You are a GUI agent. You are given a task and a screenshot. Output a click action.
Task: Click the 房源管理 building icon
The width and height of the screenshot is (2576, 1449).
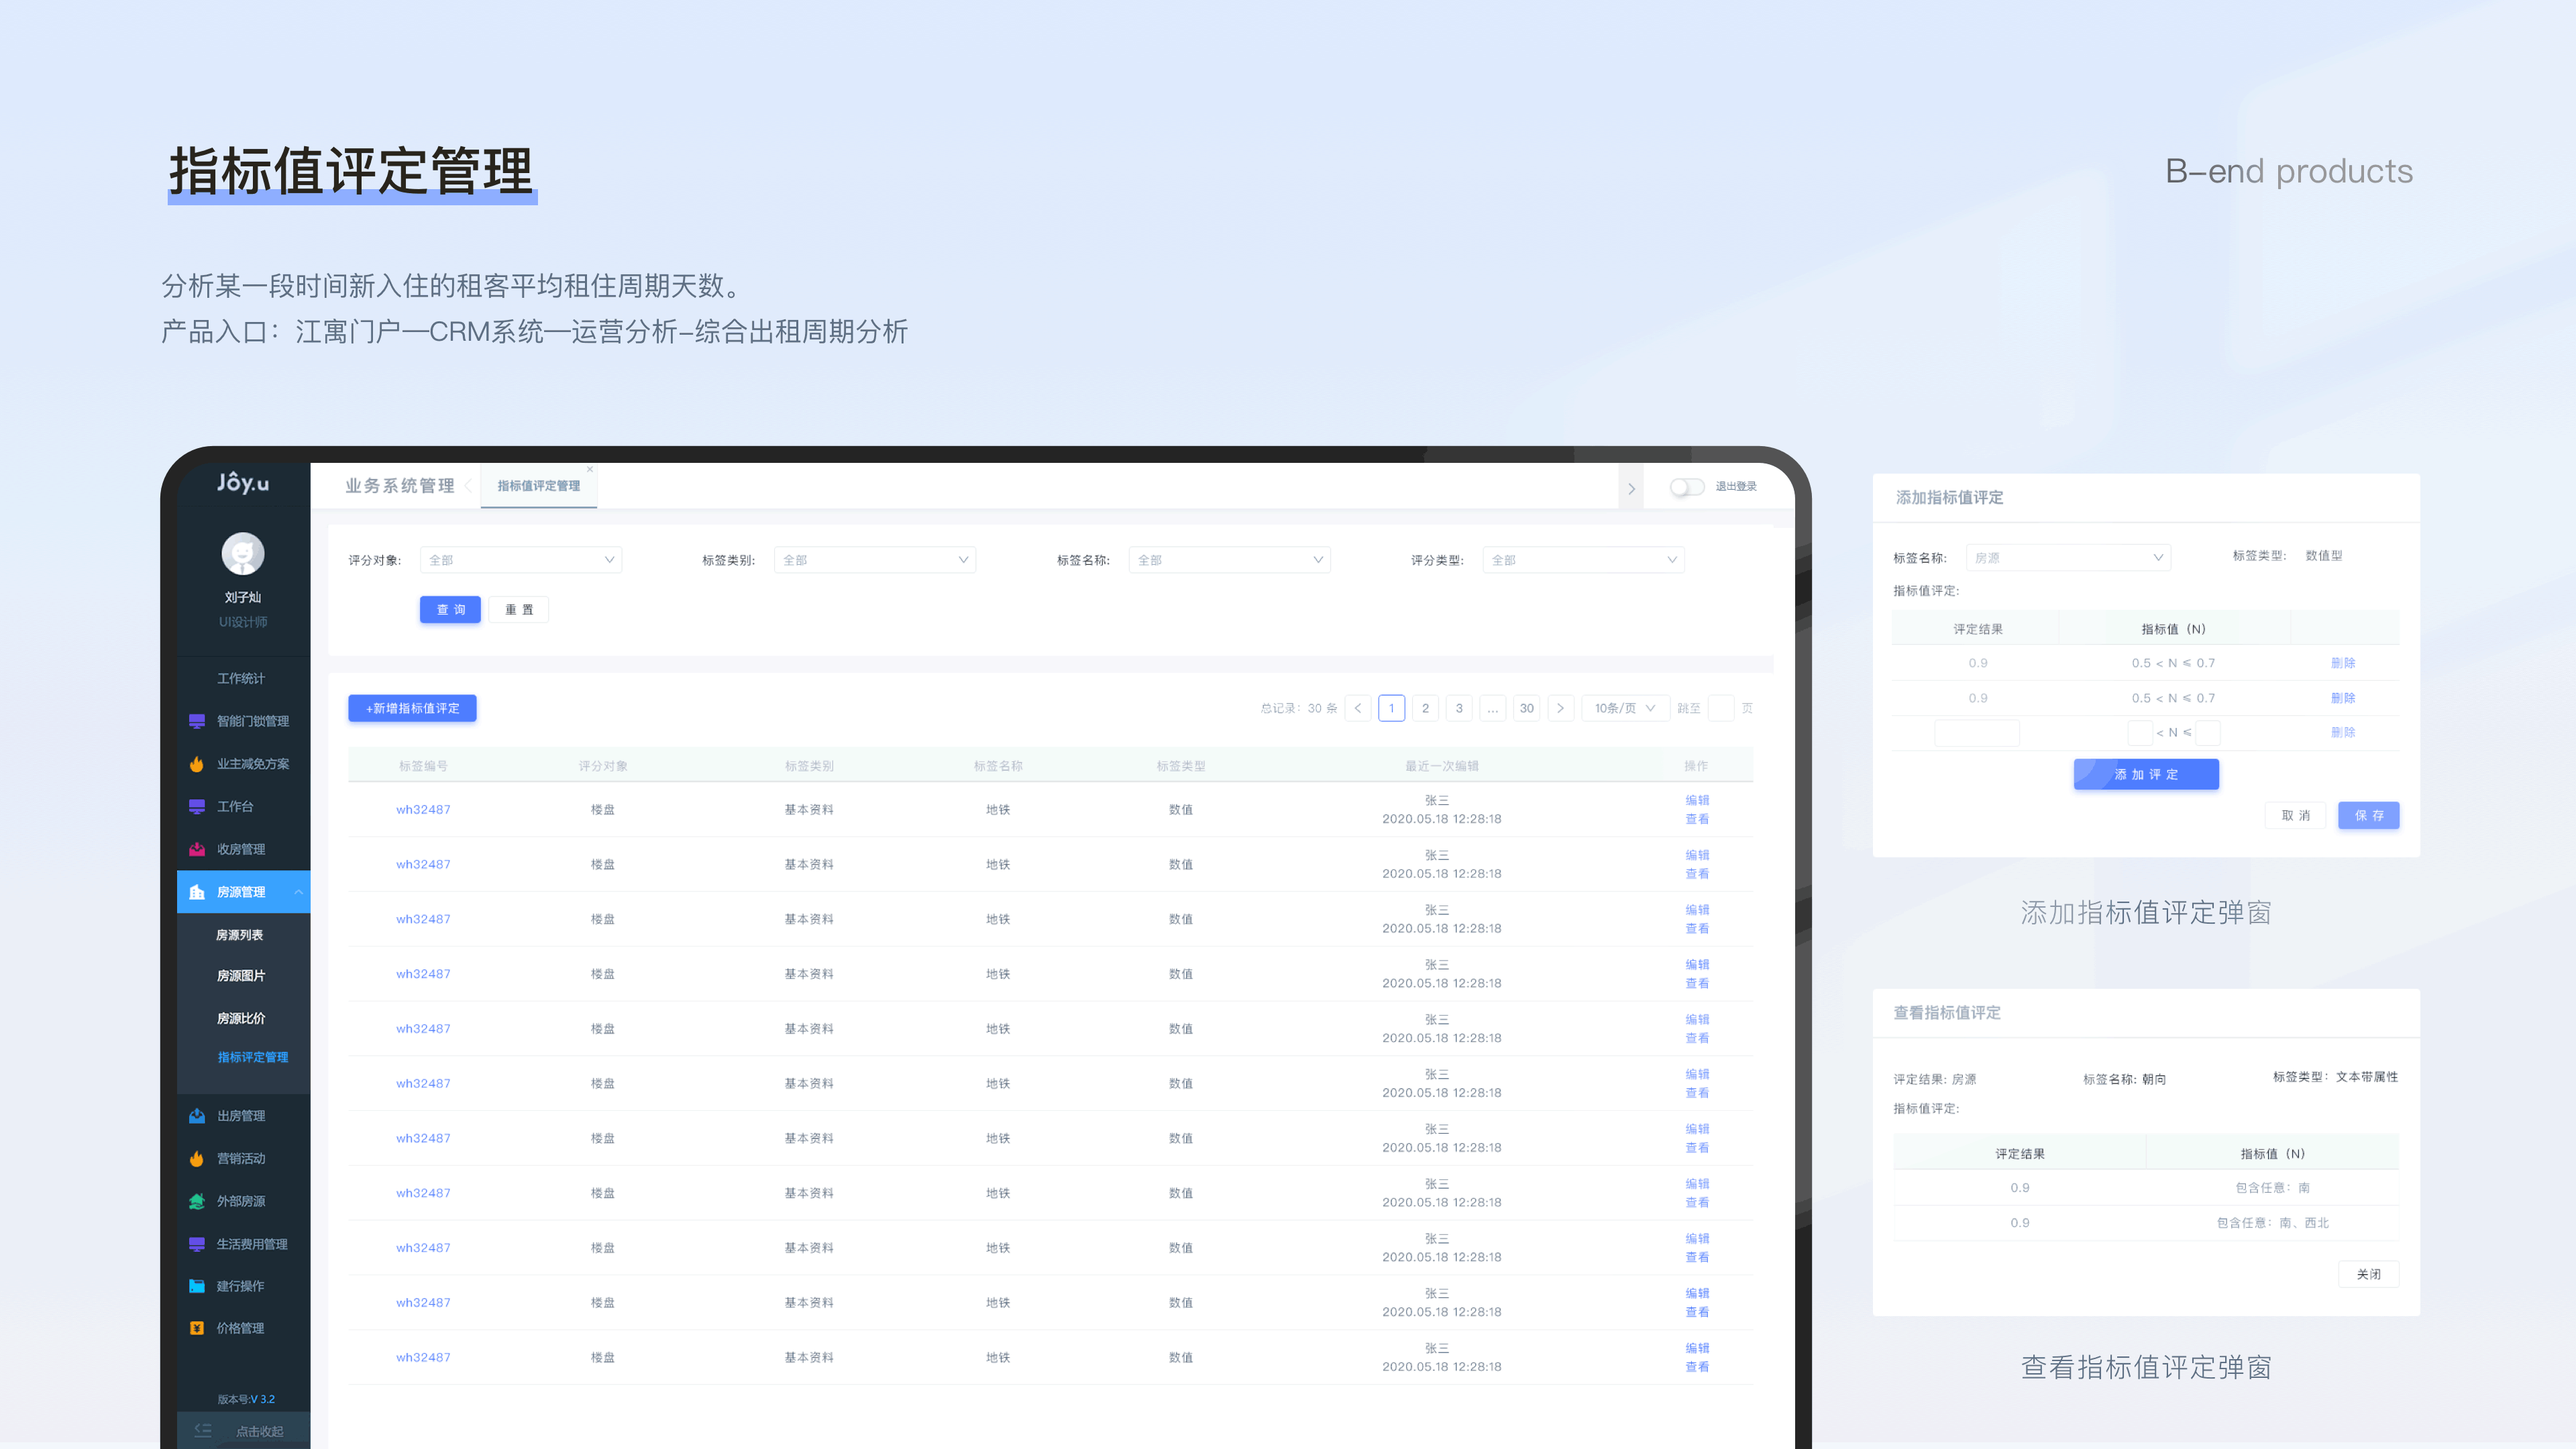tap(197, 892)
